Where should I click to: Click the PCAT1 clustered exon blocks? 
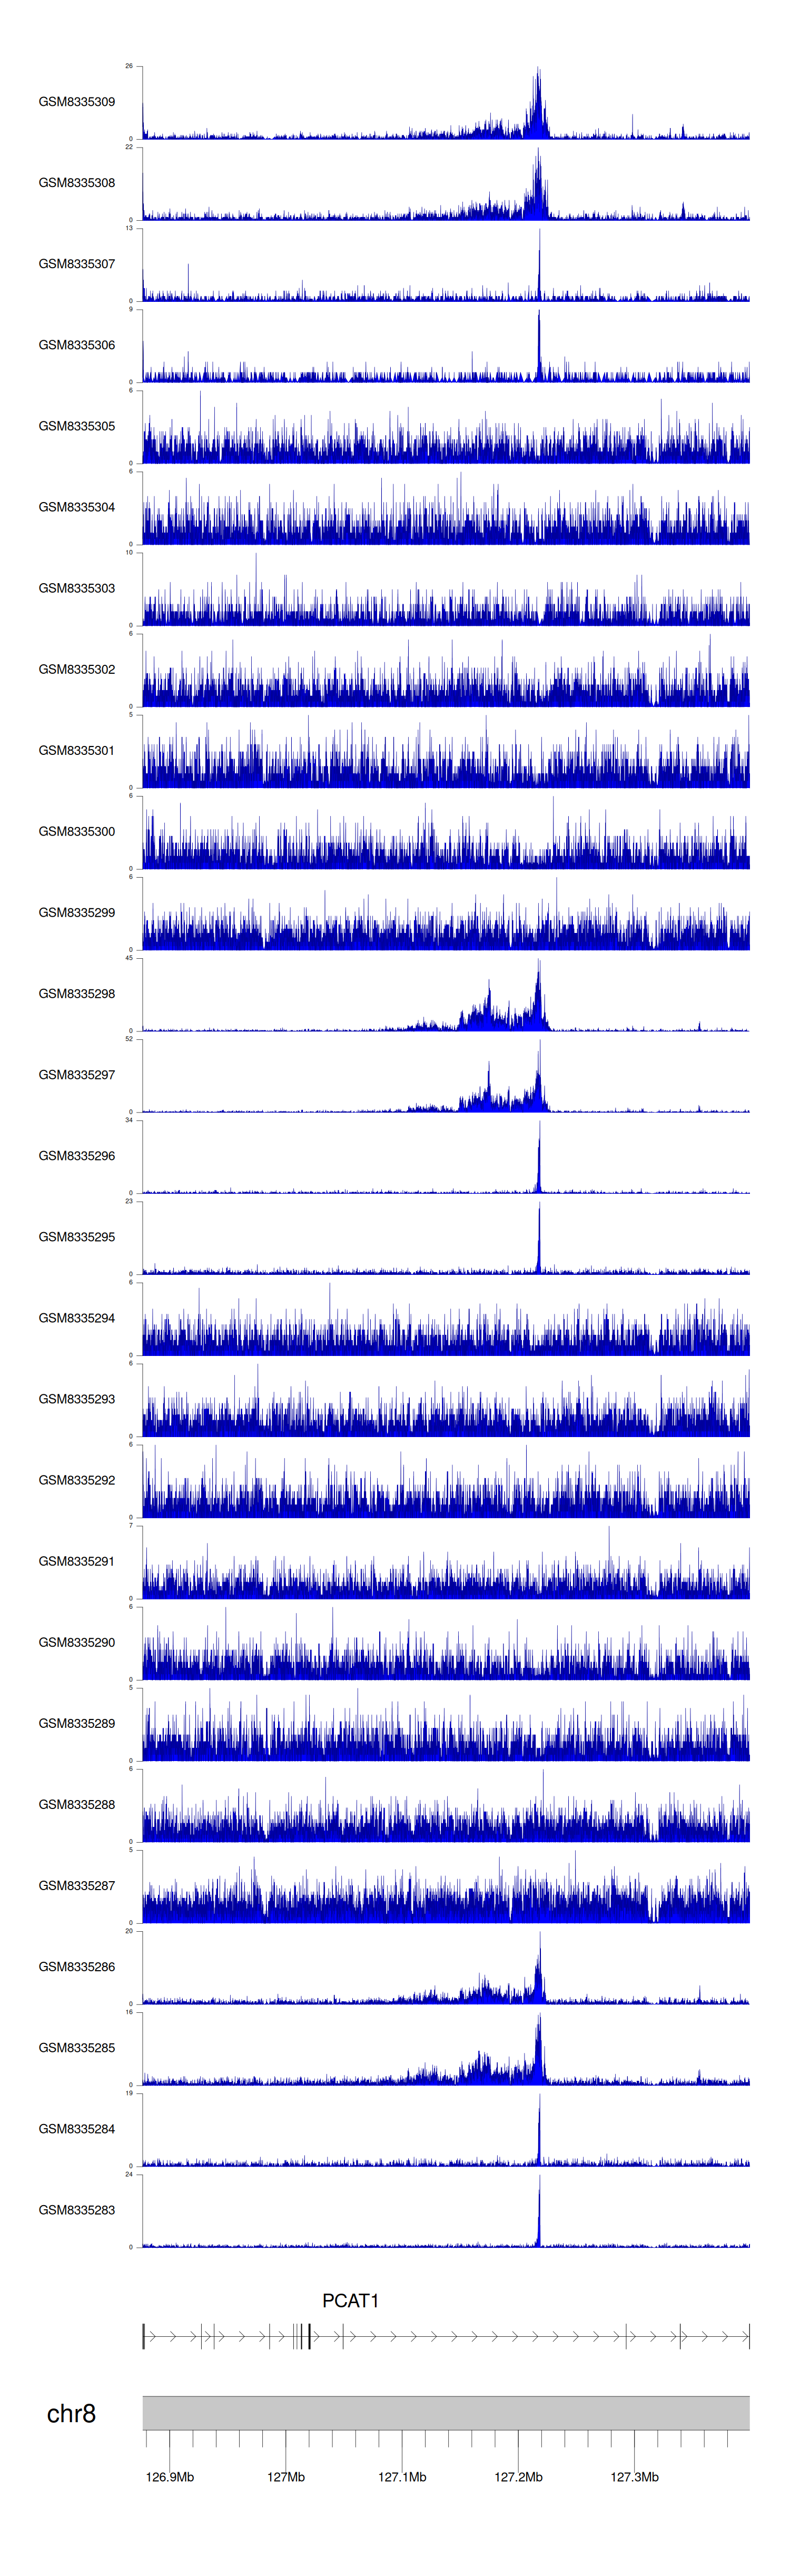click(x=301, y=2337)
